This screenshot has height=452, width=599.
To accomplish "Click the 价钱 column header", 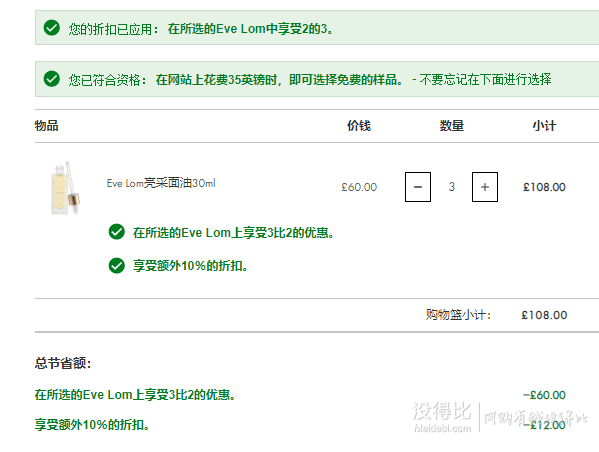I will point(359,125).
